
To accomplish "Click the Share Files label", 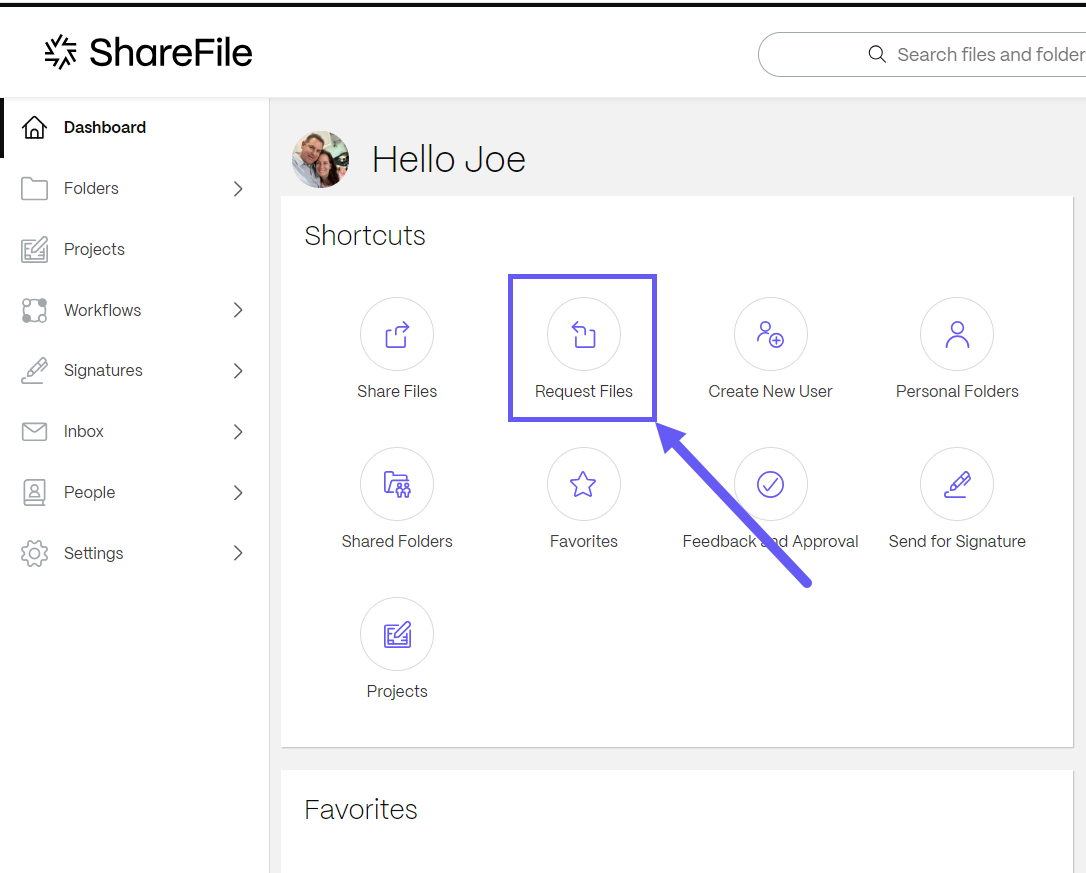I will (x=397, y=391).
